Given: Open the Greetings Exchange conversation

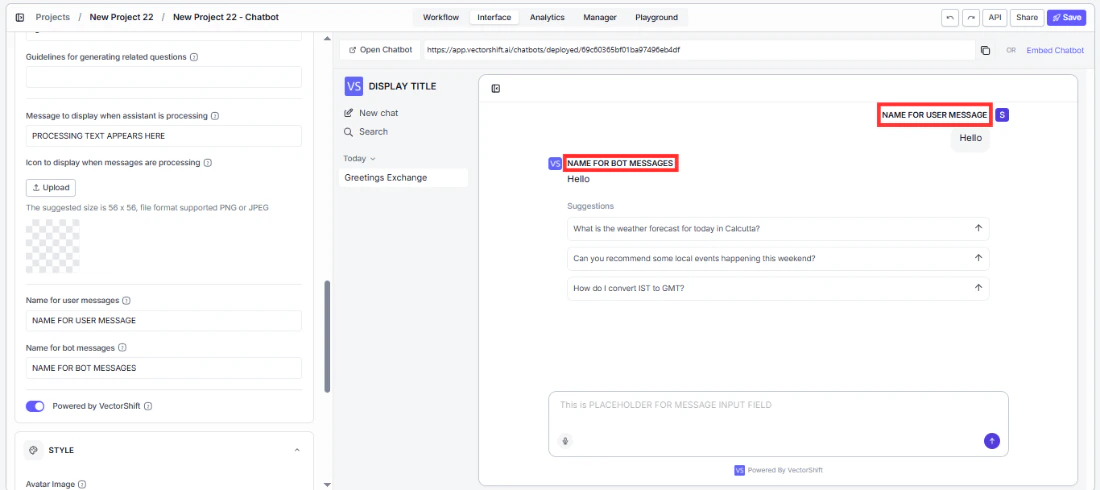Looking at the screenshot, I should click(403, 178).
